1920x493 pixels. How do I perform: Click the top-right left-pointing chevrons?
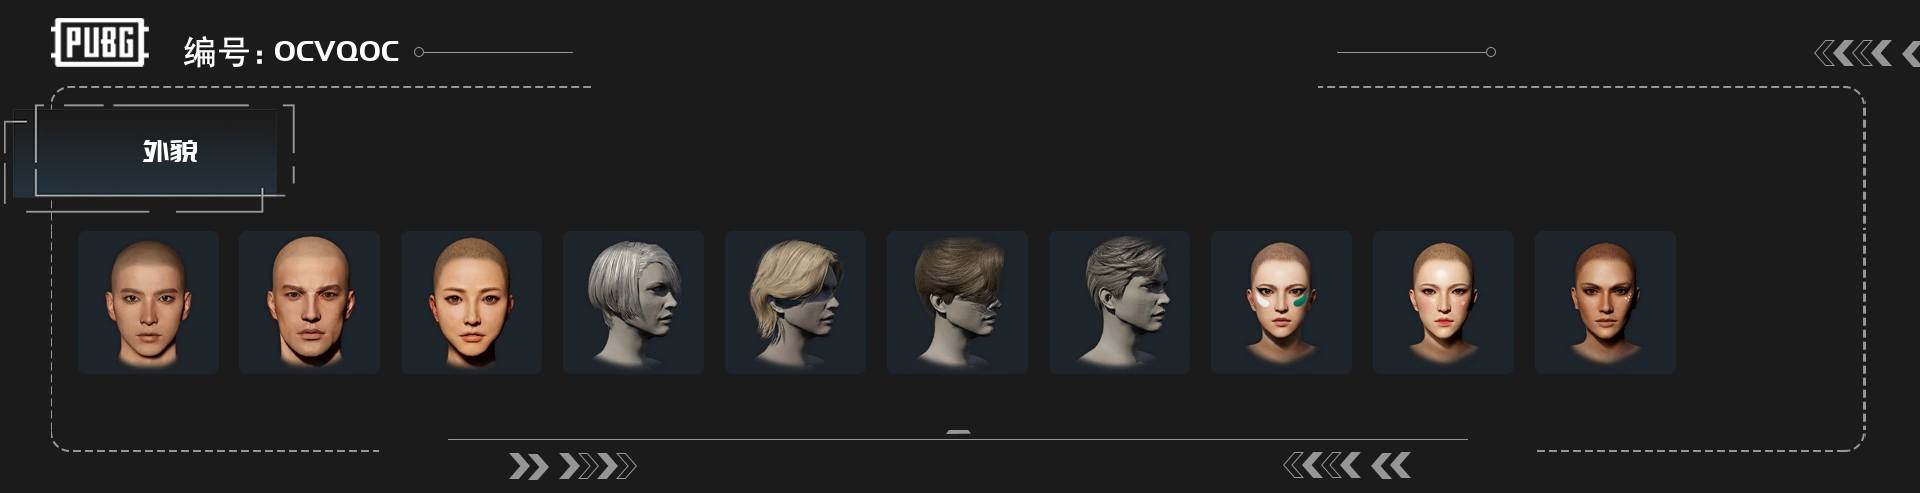[x=1865, y=53]
